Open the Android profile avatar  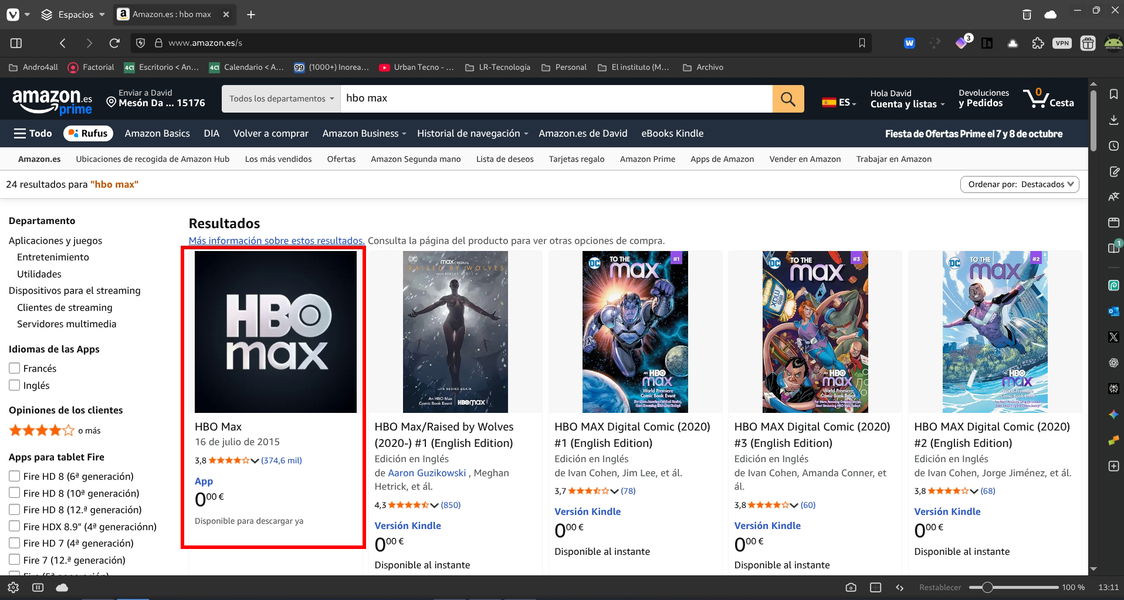click(x=1112, y=43)
